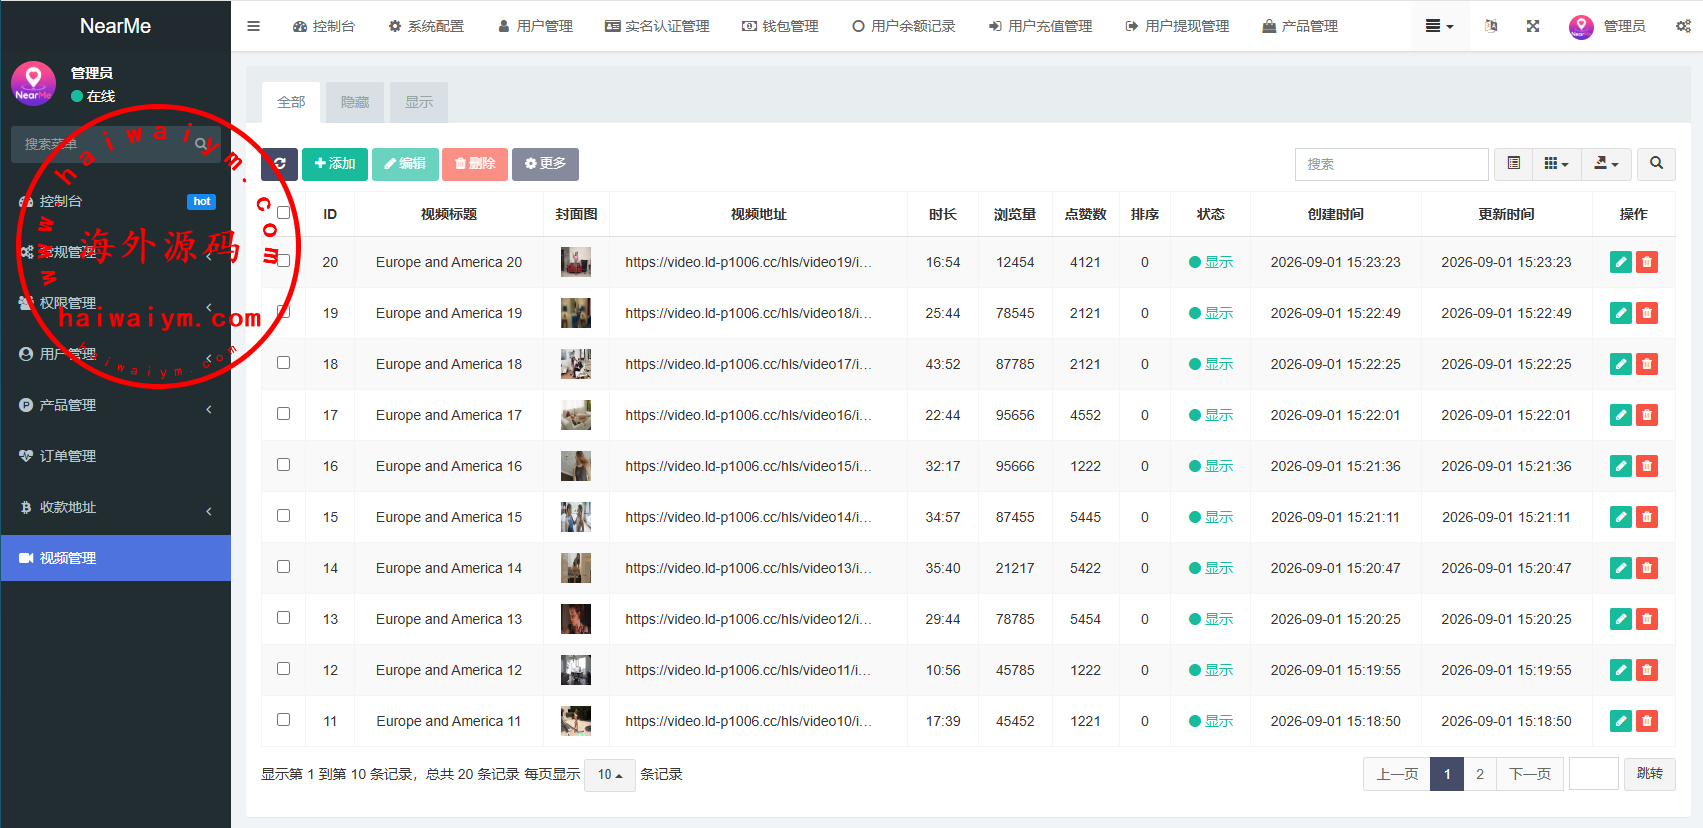The width and height of the screenshot is (1703, 828).
Task: Go to page 2 in pagination
Action: [x=1480, y=775]
